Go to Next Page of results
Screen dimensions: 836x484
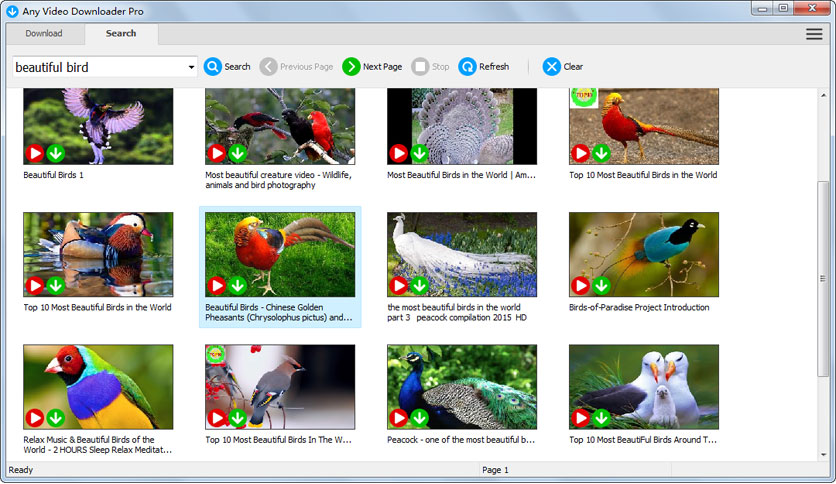[372, 67]
